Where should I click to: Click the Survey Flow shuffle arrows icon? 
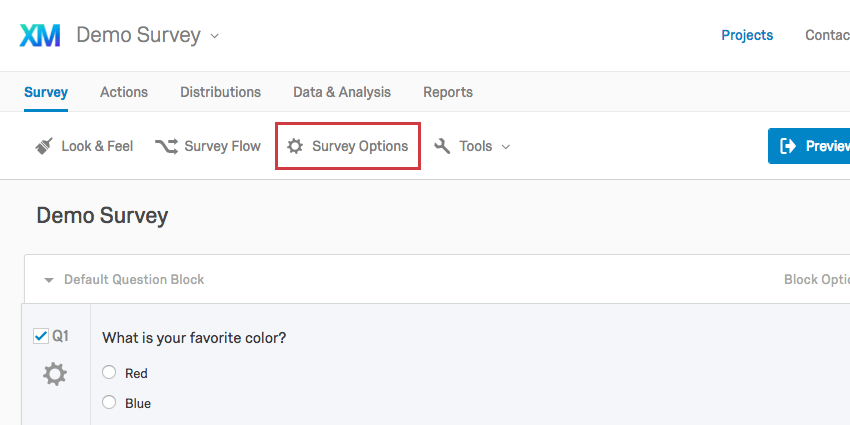tap(166, 146)
